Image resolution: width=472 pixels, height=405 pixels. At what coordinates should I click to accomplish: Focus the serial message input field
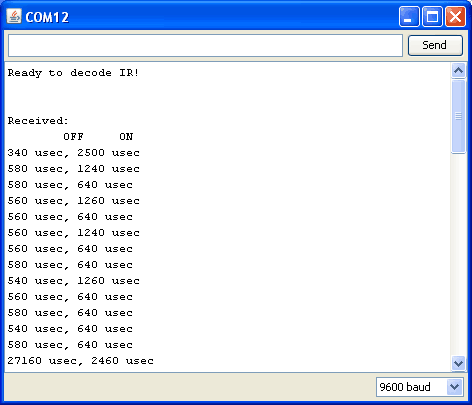point(205,45)
